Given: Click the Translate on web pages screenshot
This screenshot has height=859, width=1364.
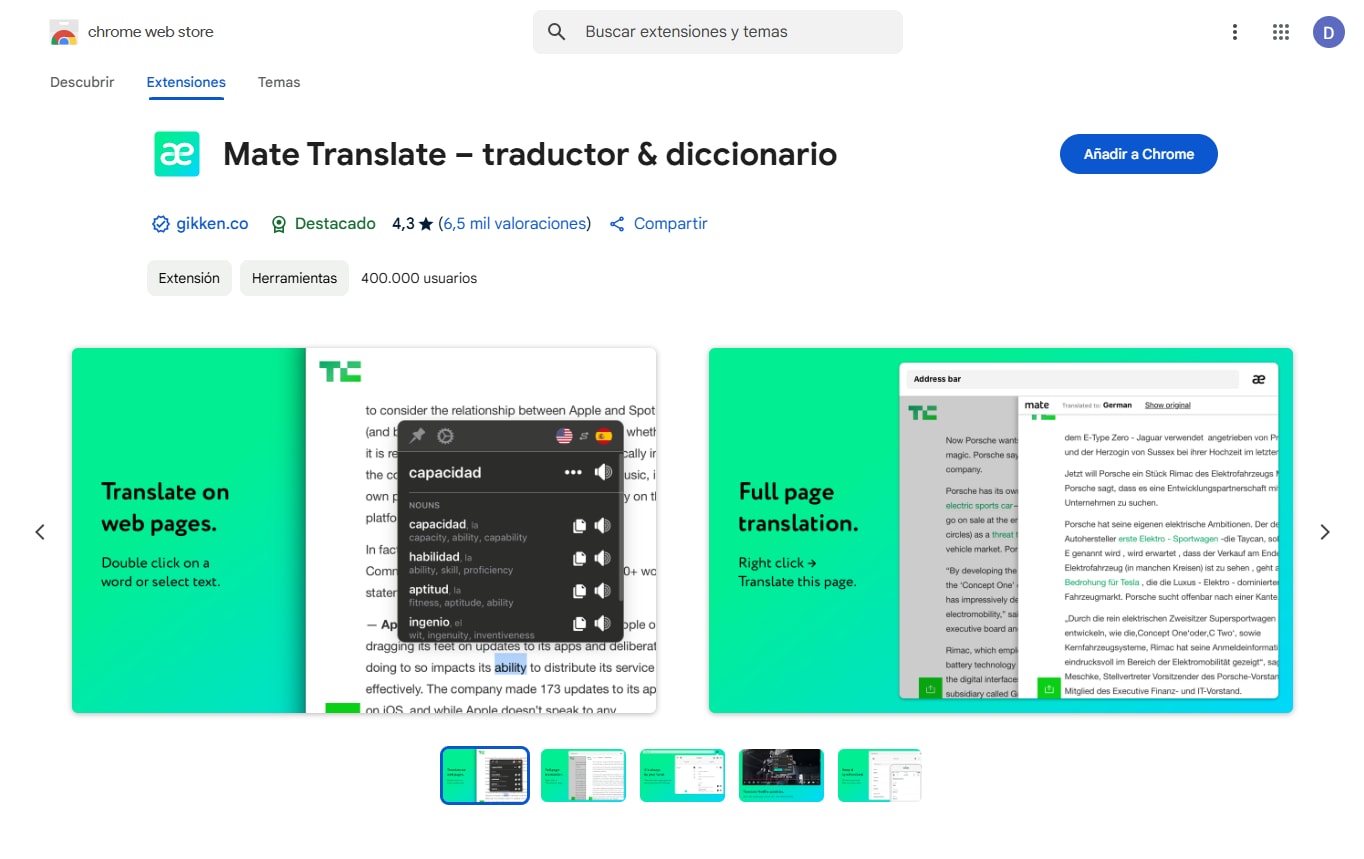Looking at the screenshot, I should 364,530.
